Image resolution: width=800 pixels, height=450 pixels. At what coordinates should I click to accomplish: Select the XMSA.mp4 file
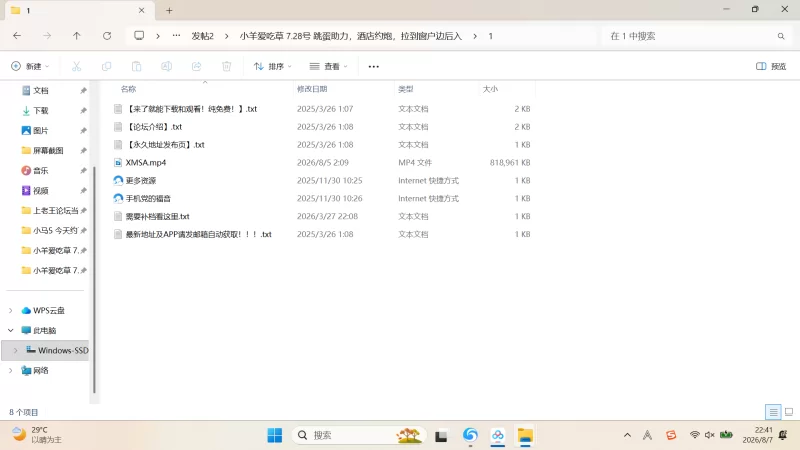[x=146, y=162]
